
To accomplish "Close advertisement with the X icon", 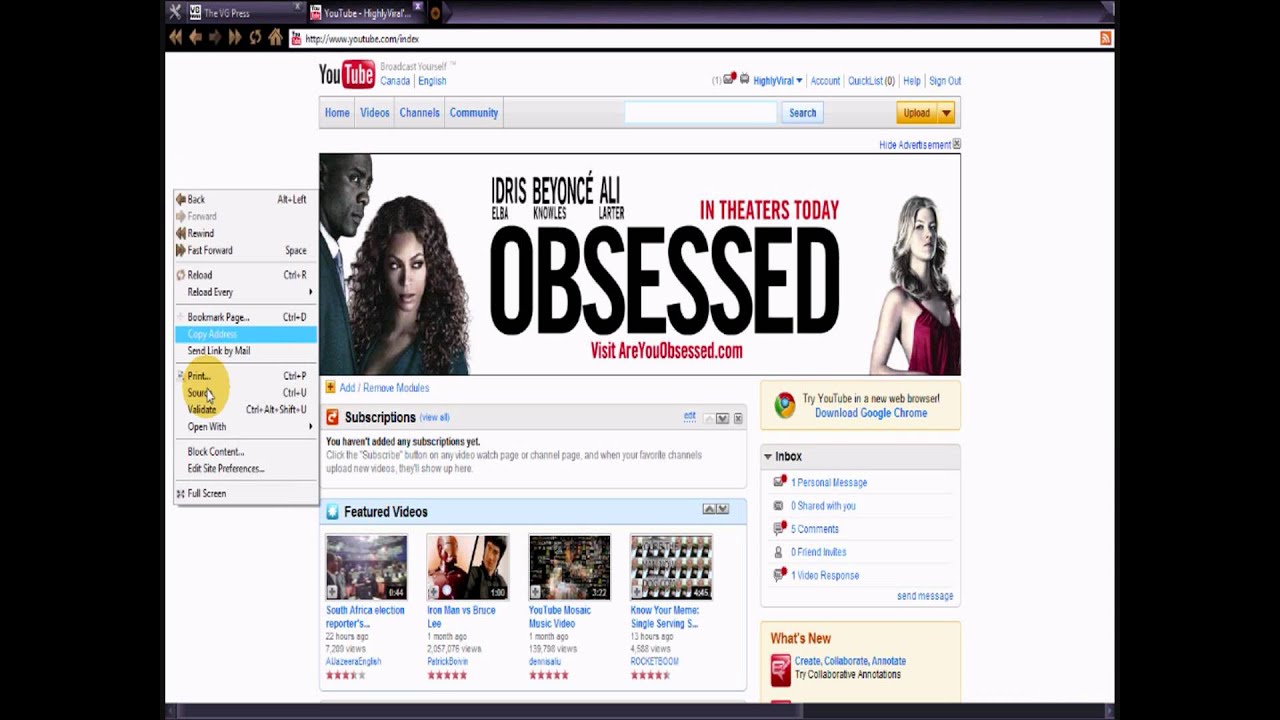I will [x=956, y=145].
